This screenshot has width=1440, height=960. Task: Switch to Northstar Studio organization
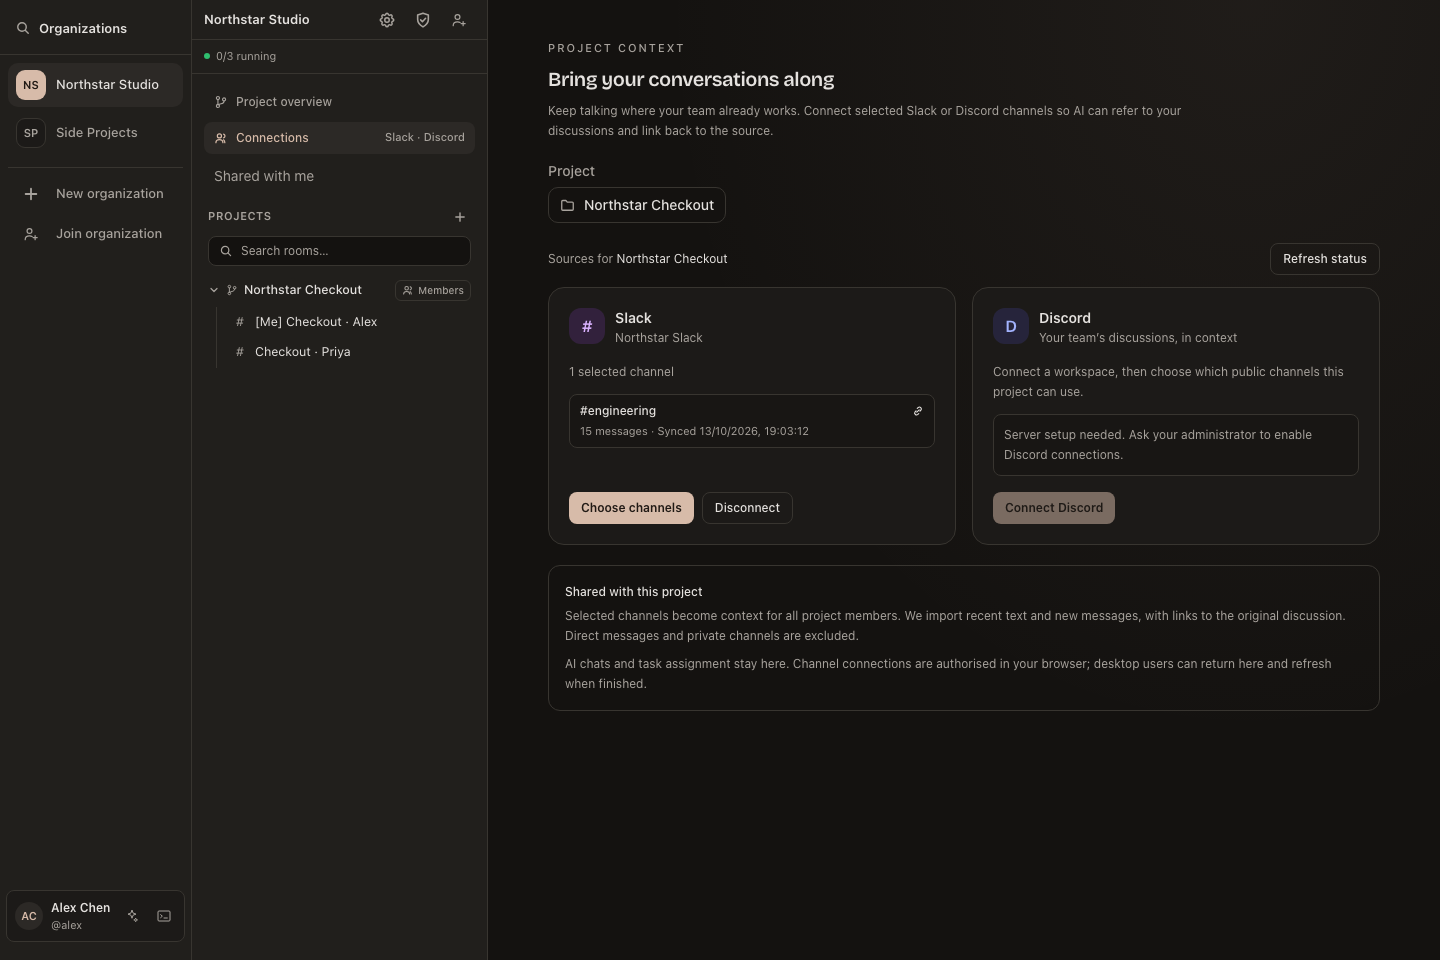pos(95,85)
